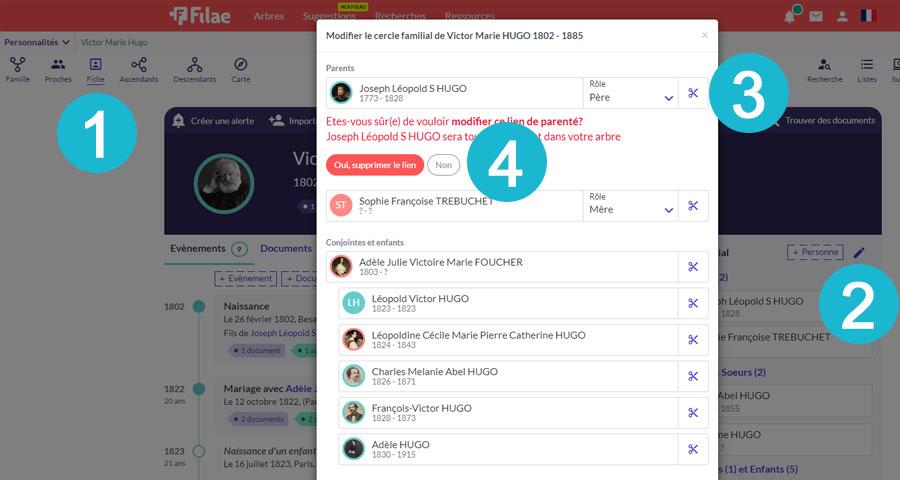Click François-Victor HUGO portrait thumbnail
The image size is (900, 480).
pos(353,412)
